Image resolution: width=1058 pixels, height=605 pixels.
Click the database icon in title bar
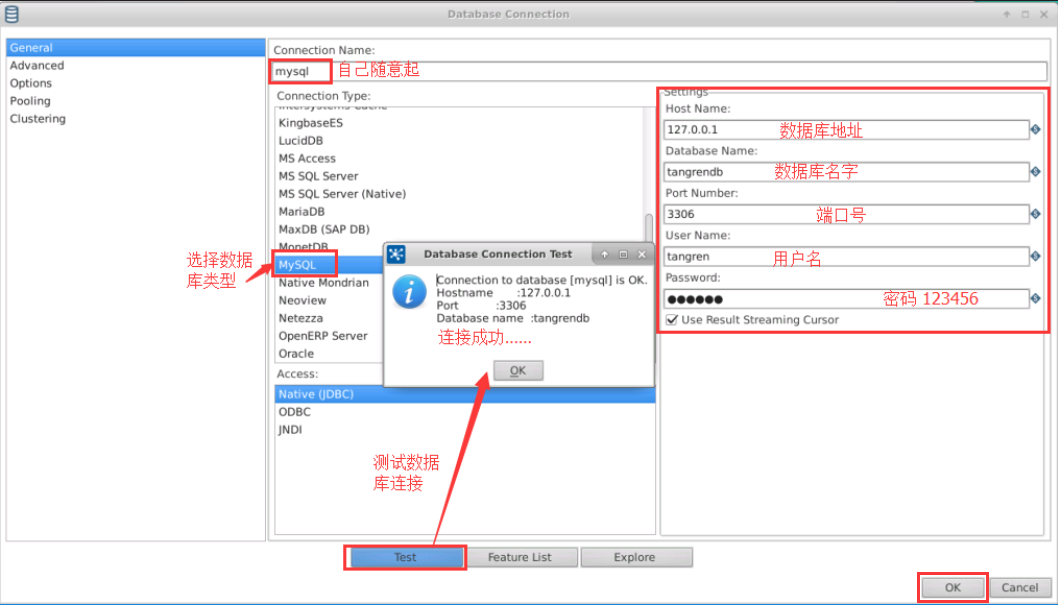11,13
